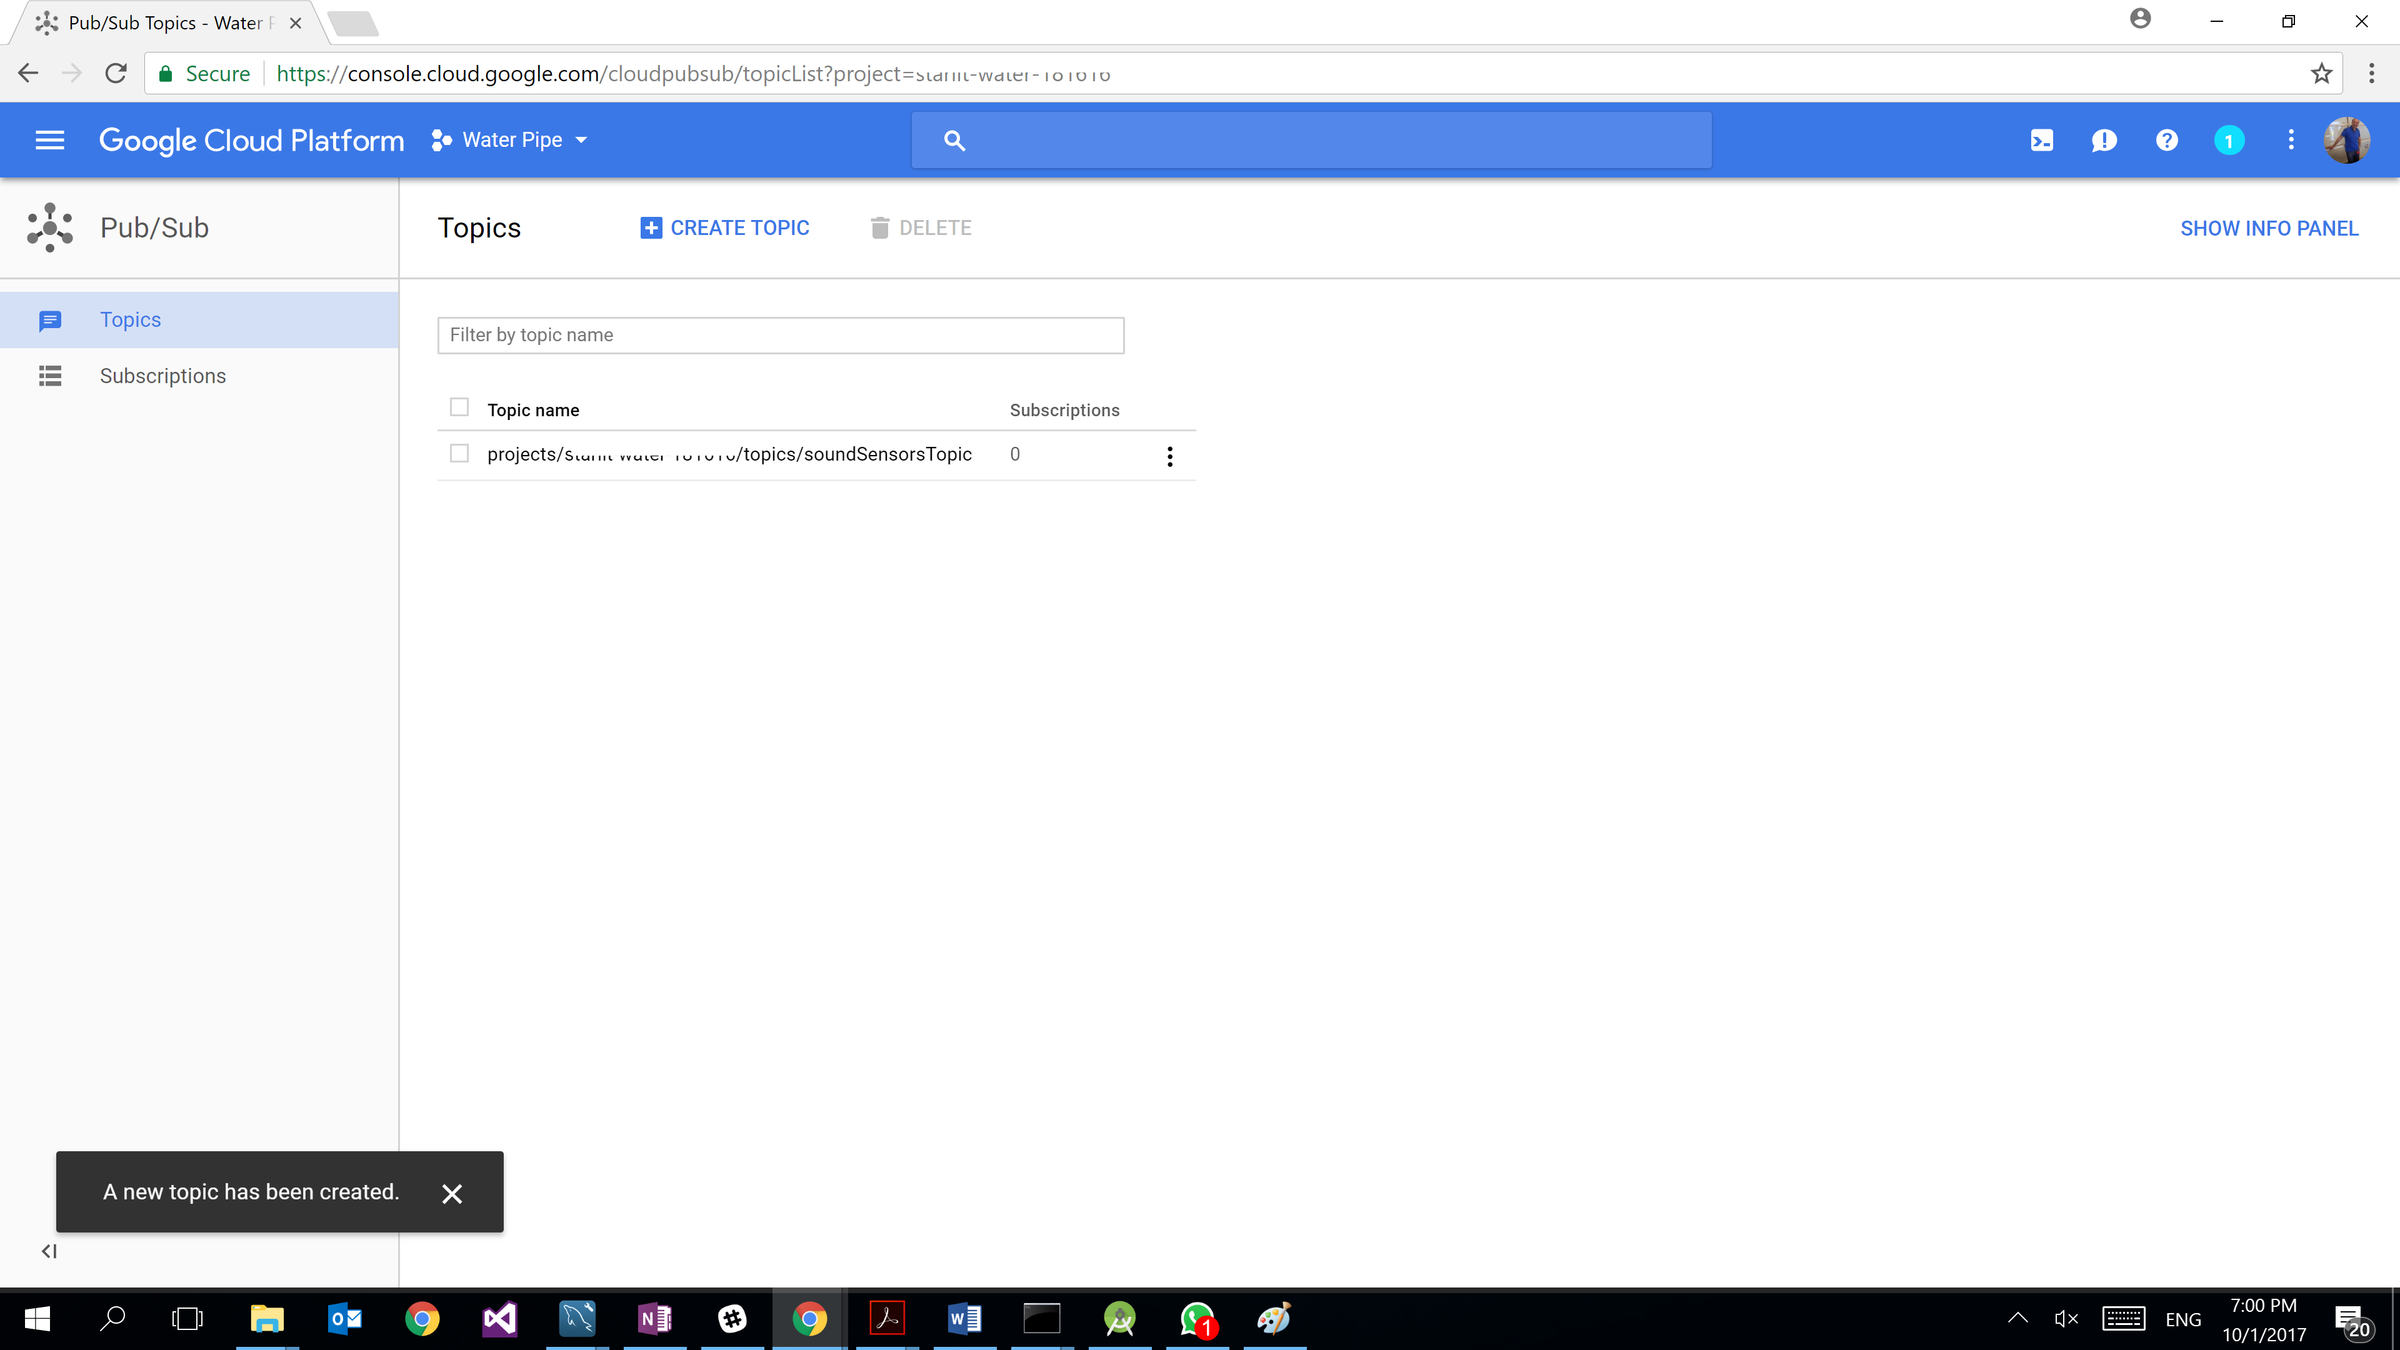Open the Help question mark icon
Screen dimensions: 2400x1350
pyautogui.click(x=2166, y=140)
